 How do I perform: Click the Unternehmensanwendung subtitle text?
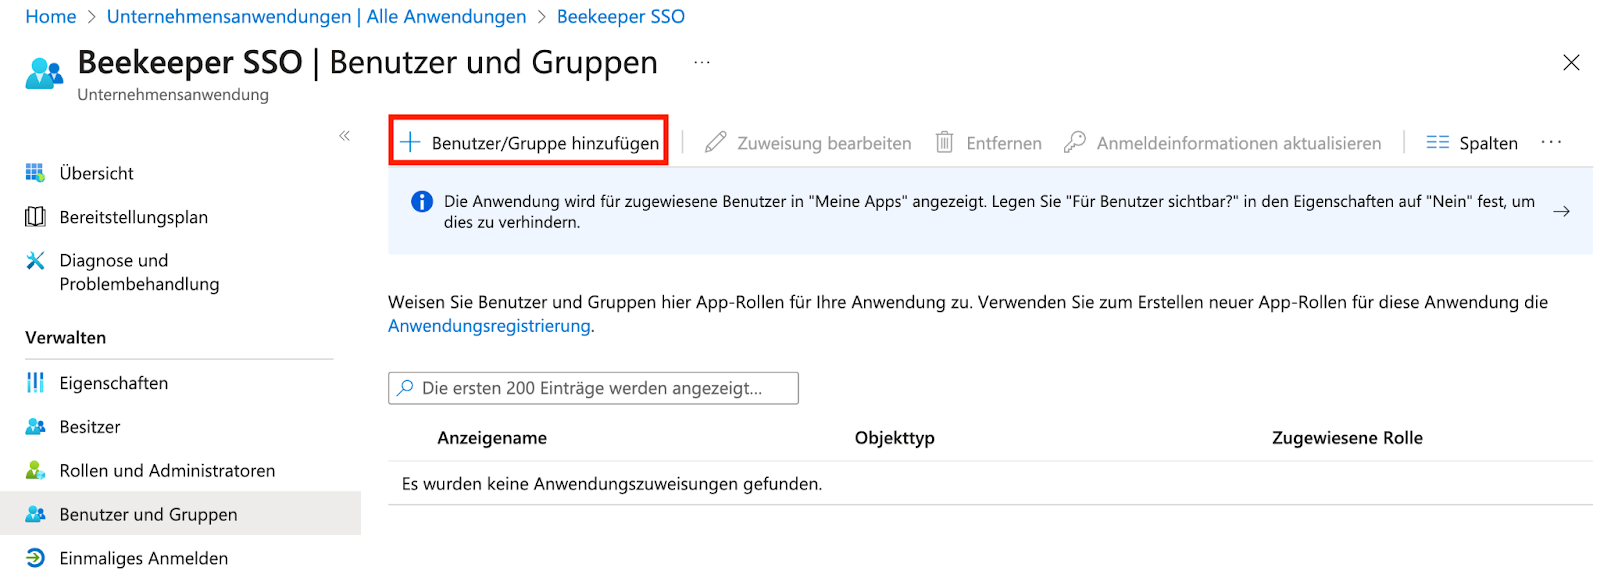173,95
